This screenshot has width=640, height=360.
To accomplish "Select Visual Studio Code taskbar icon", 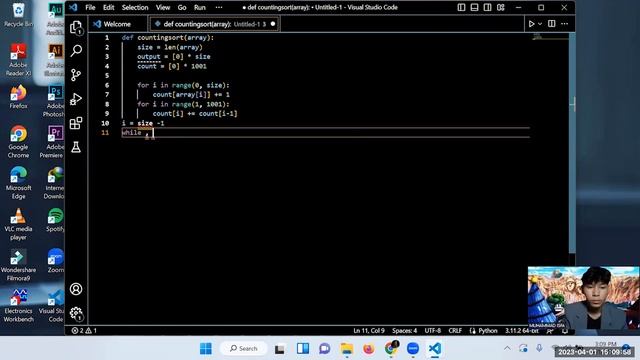I will (435, 349).
